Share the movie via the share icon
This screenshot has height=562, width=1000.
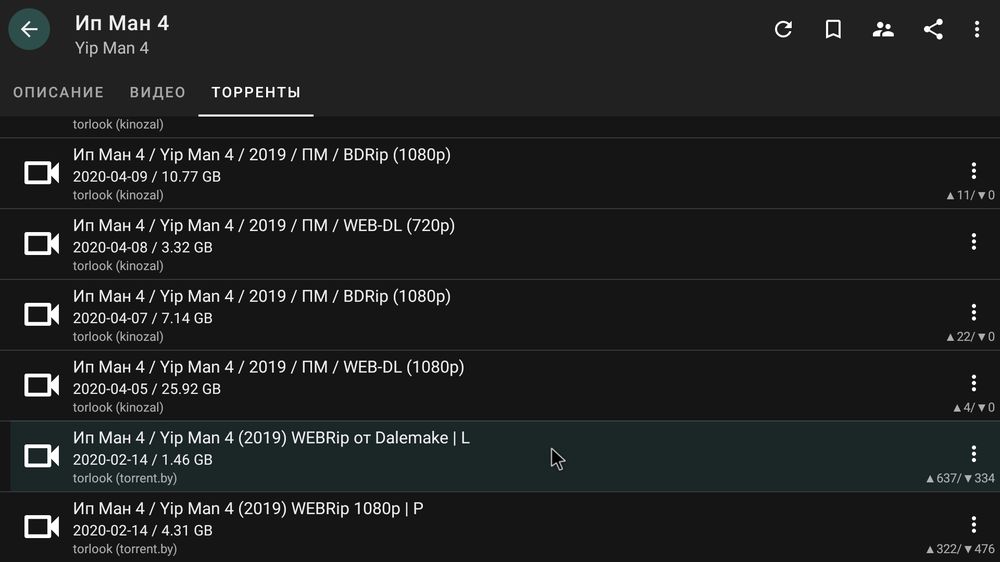933,29
